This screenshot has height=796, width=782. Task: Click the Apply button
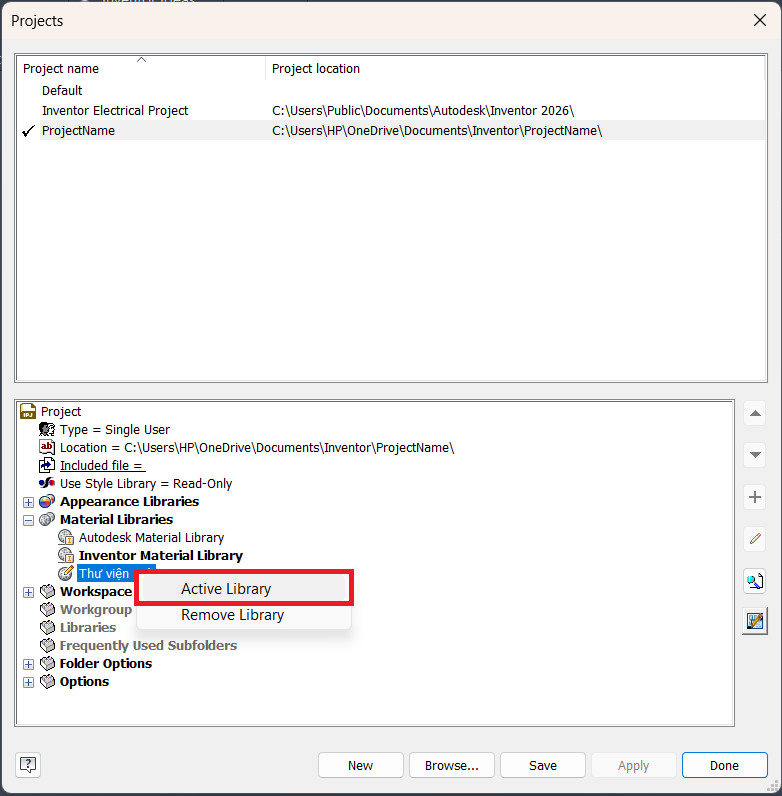[x=633, y=765]
